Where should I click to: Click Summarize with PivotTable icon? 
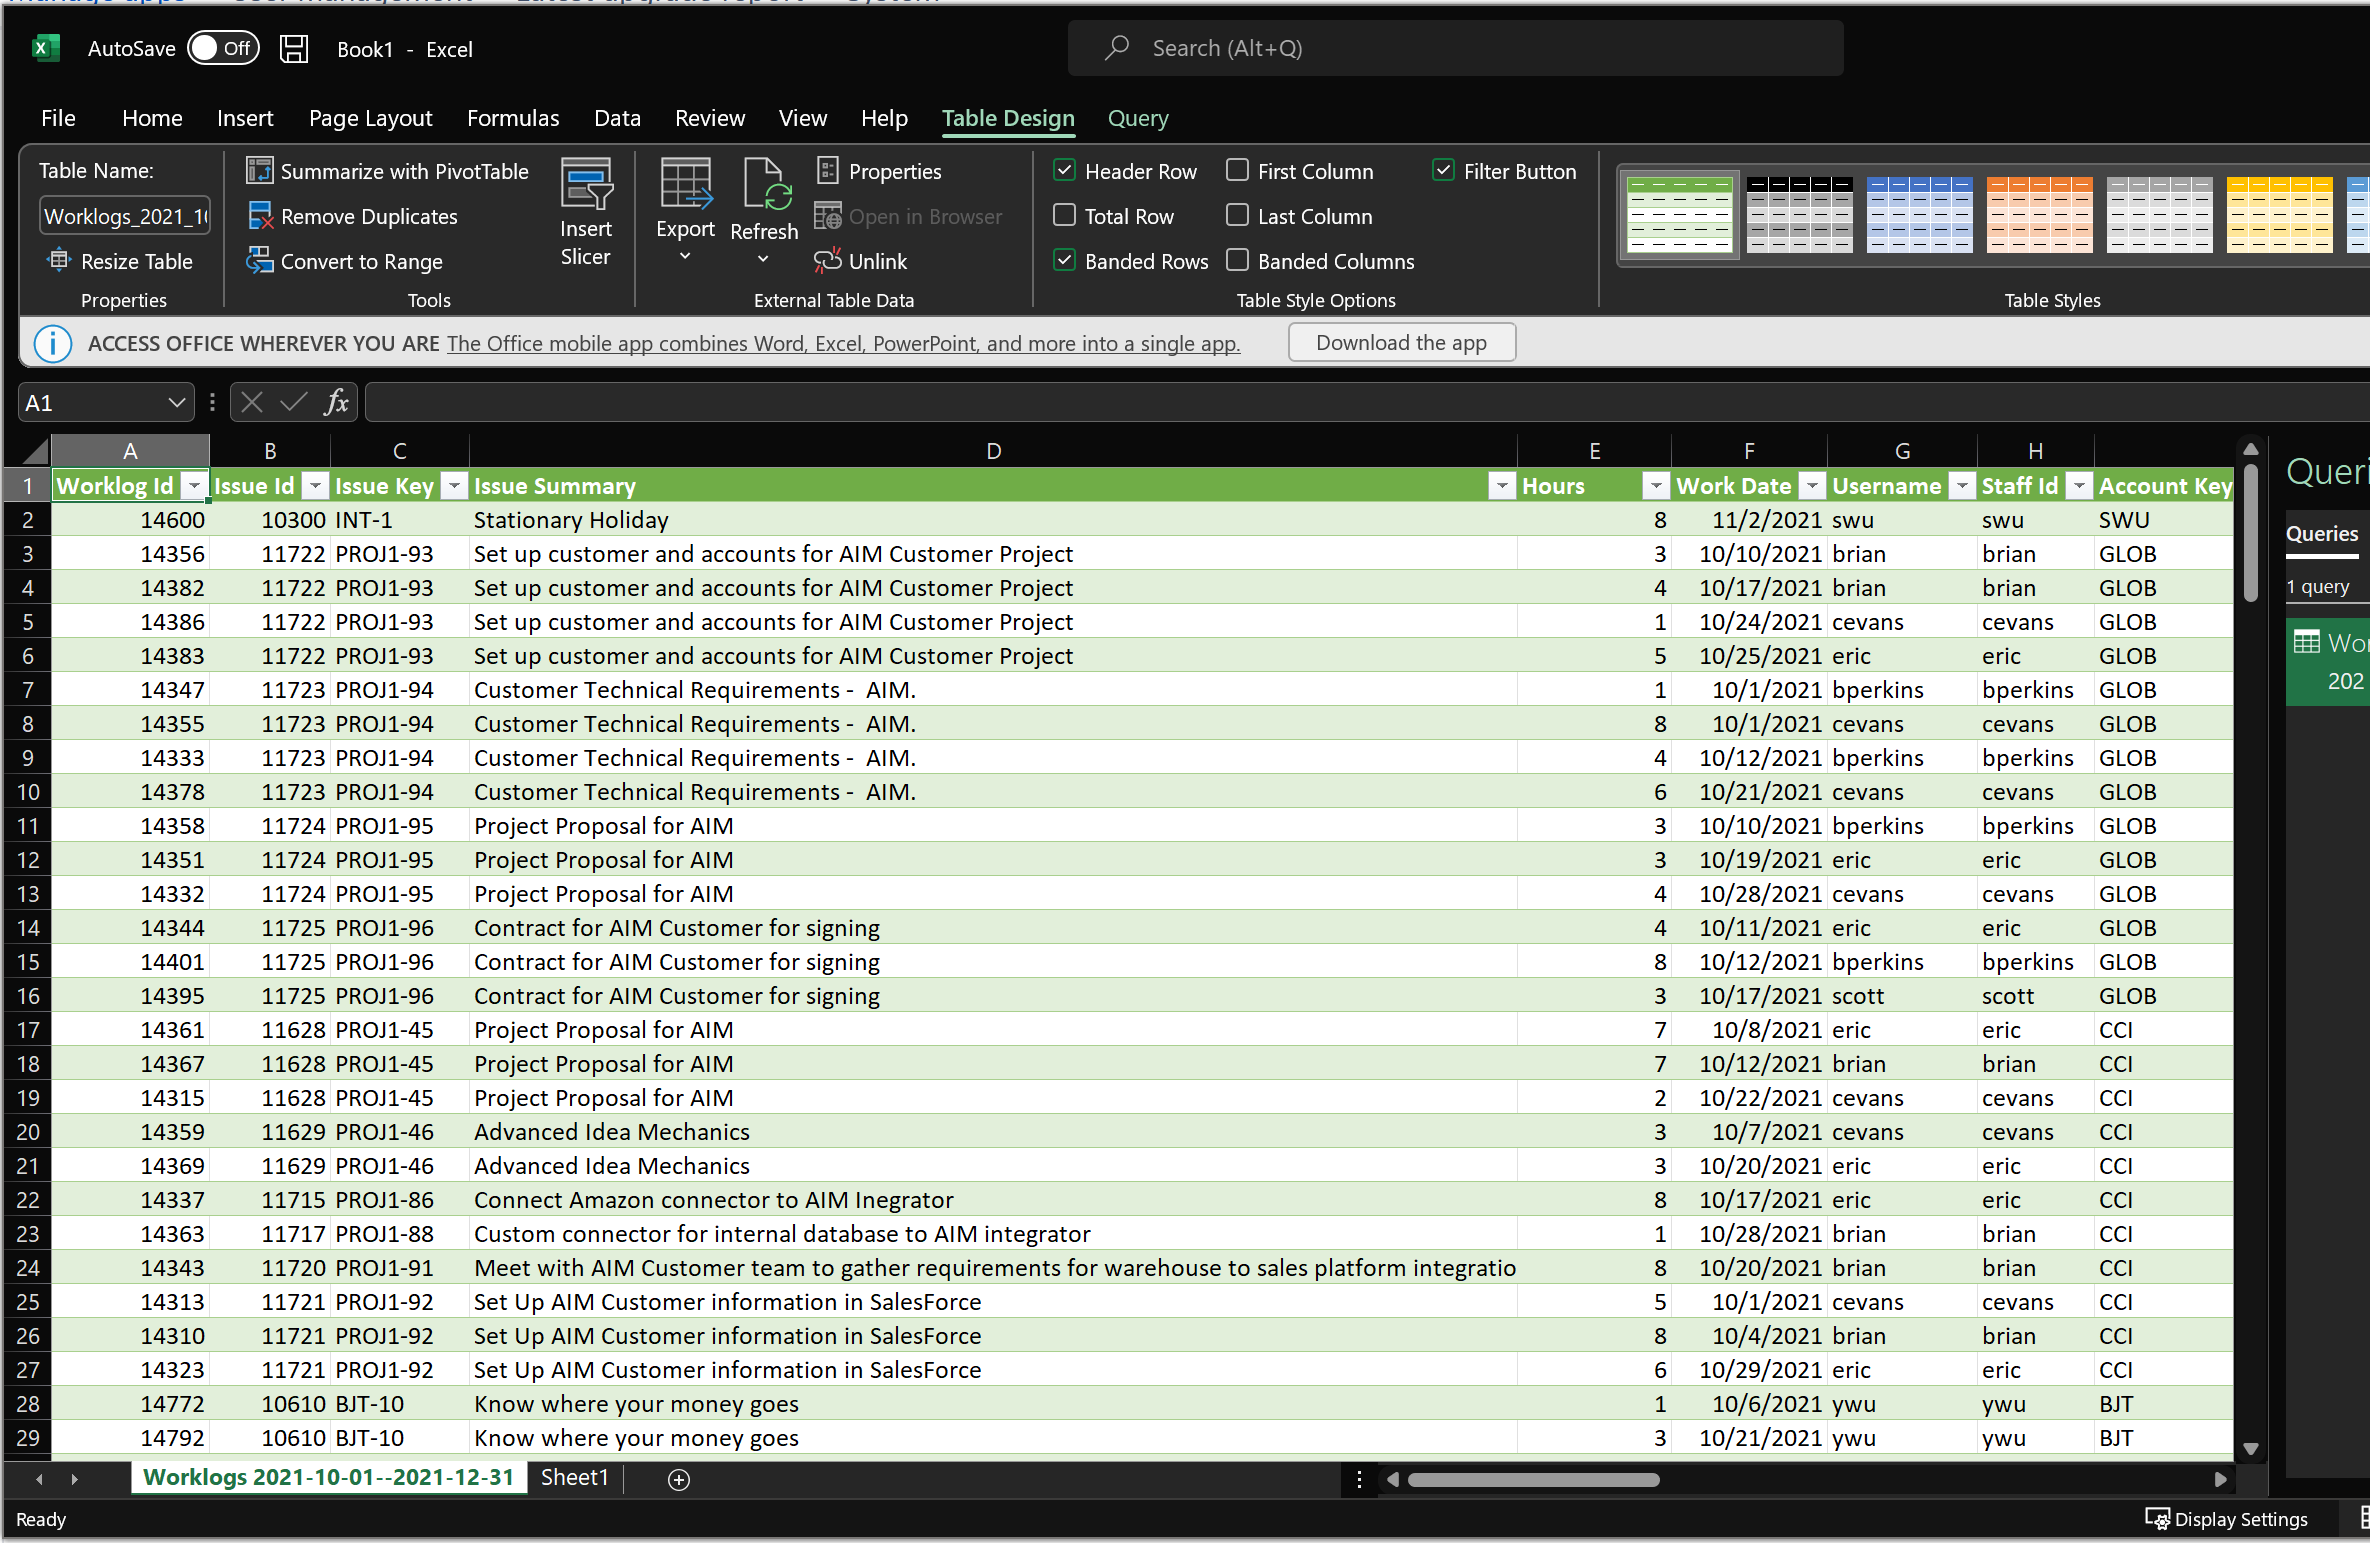pyautogui.click(x=259, y=171)
